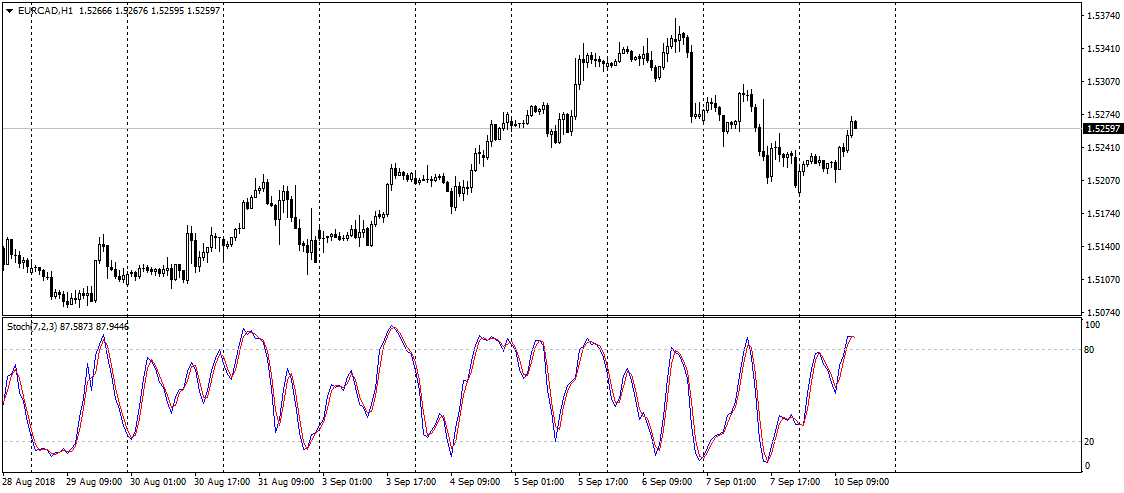Click the 28 Aug 2018 date label
This screenshot has height=493, width=1124.
click(x=27, y=482)
